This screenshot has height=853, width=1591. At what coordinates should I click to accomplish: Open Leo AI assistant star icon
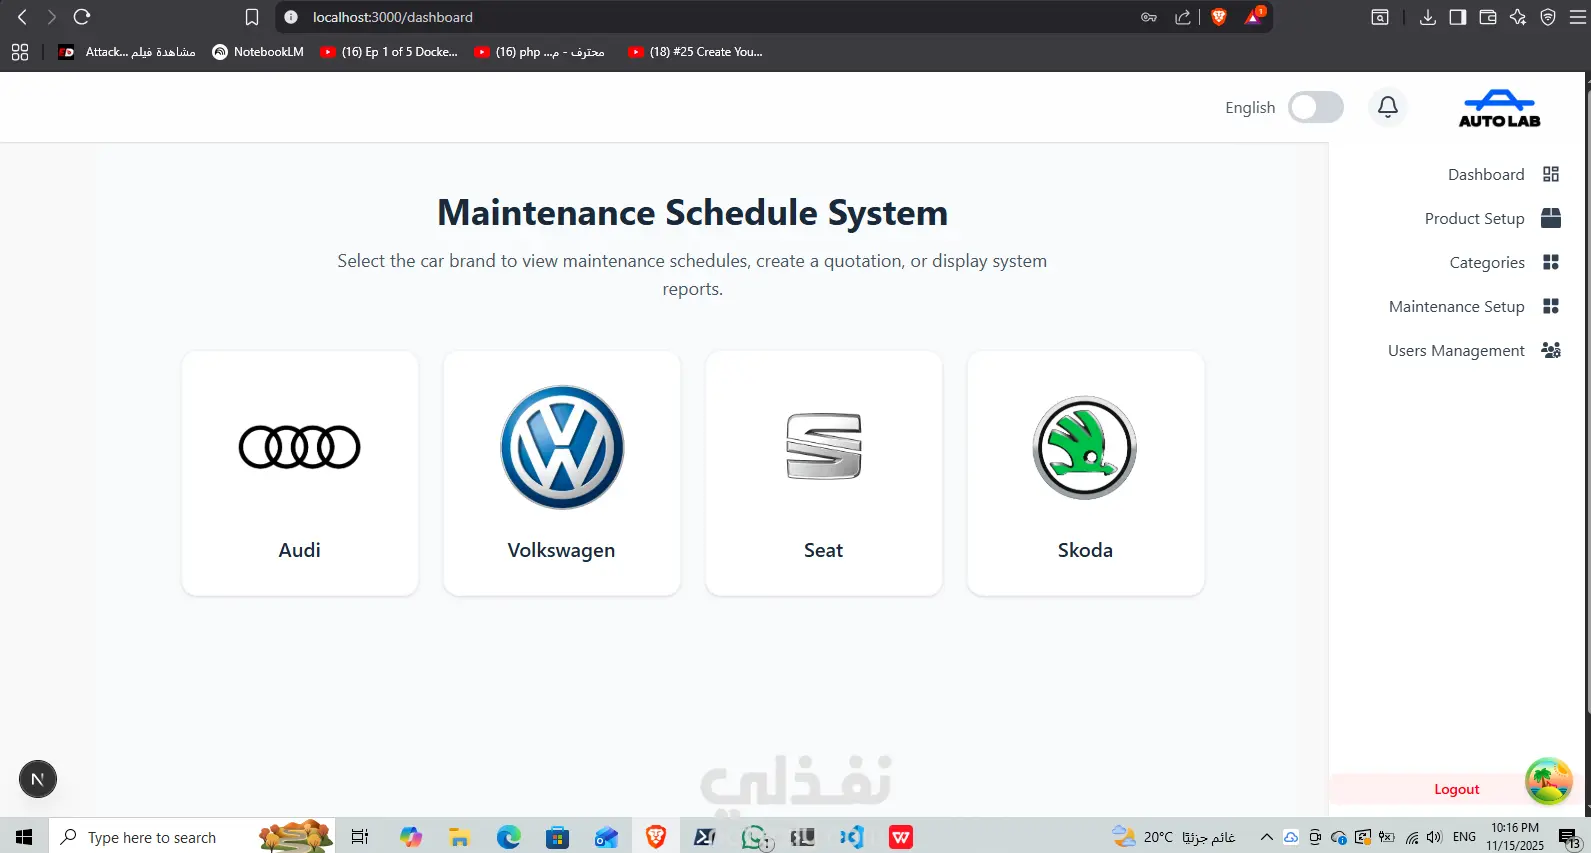coord(1518,17)
